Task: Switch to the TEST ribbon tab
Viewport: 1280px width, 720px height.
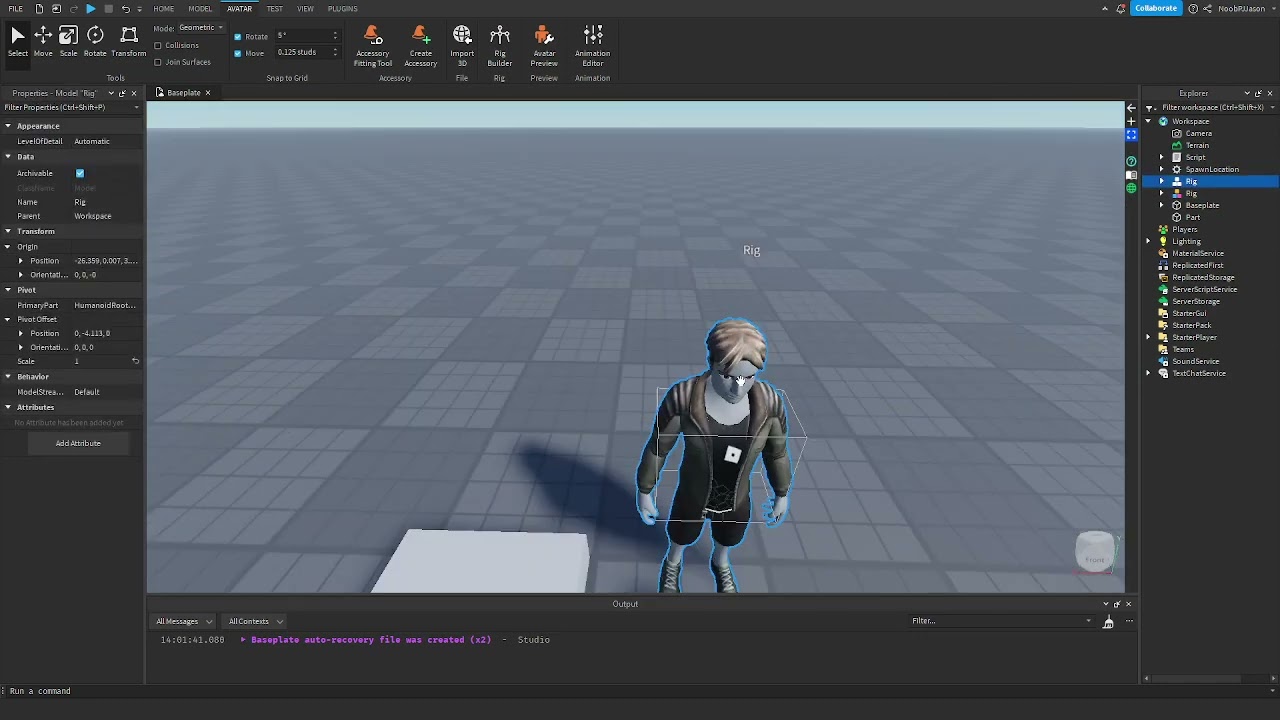Action: [274, 9]
